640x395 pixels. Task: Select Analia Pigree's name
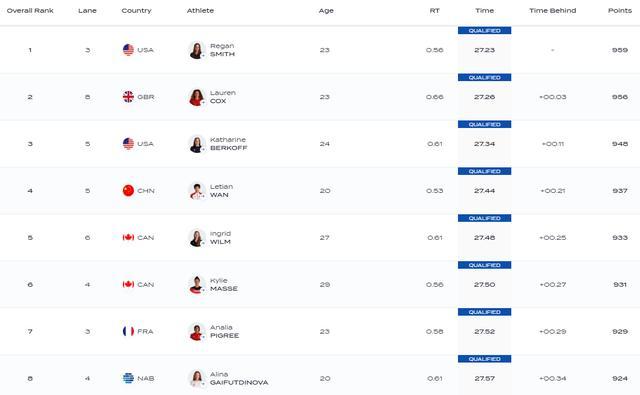tap(224, 331)
